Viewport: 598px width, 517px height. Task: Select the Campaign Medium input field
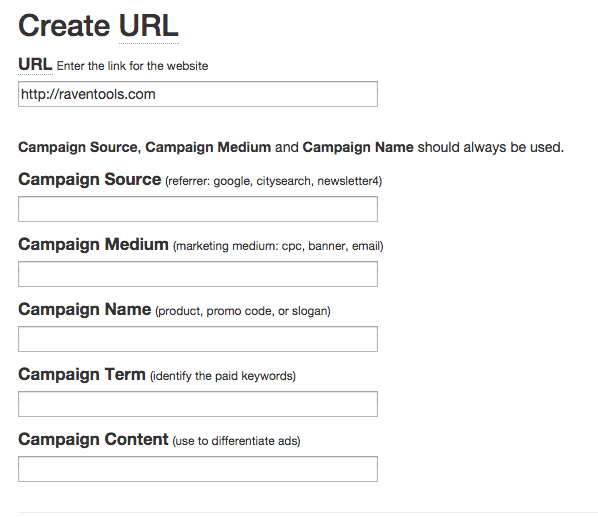[198, 274]
